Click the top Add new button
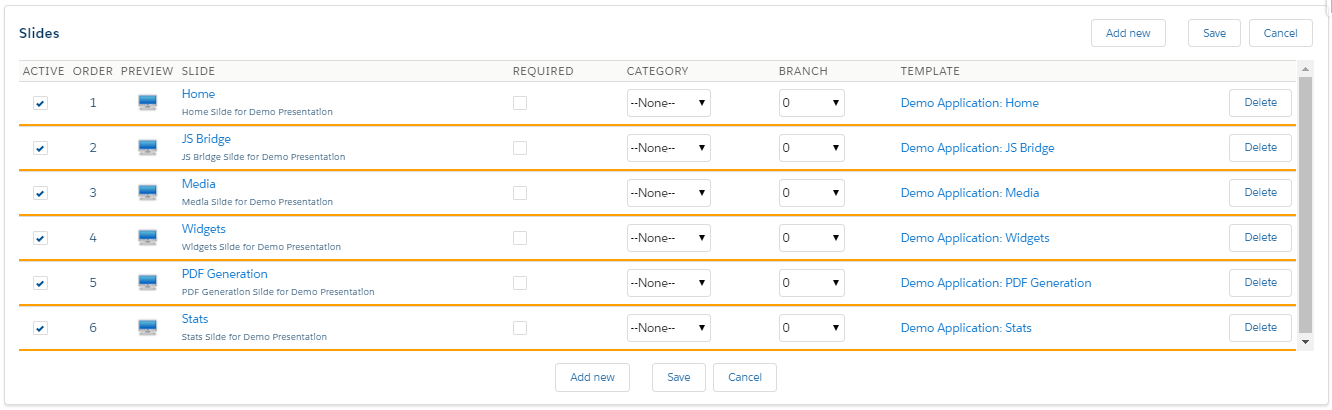 tap(1128, 33)
